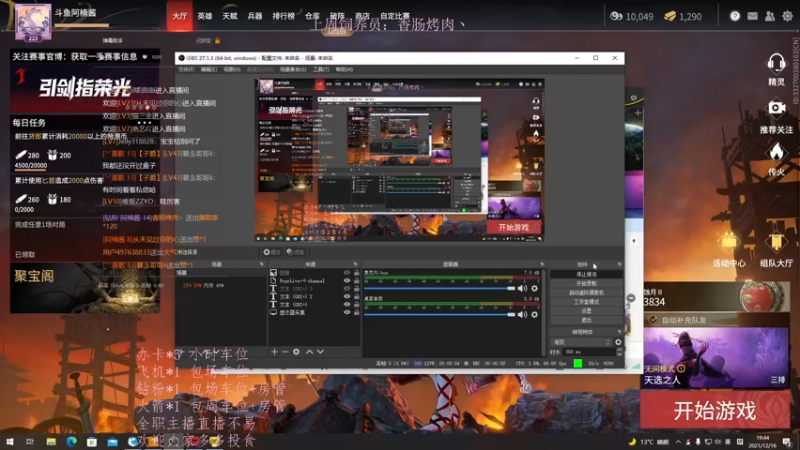This screenshot has height=450, width=800.
Task: Mute the 桌面音频 speaker icon
Action: tap(522, 314)
